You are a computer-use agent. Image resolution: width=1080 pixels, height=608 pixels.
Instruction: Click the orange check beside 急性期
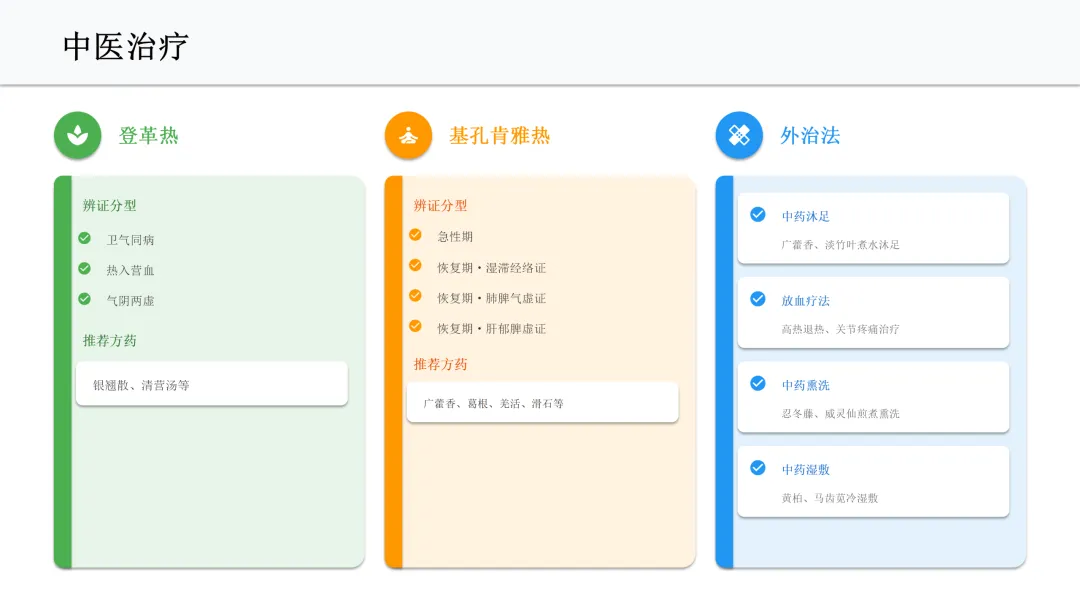click(415, 235)
